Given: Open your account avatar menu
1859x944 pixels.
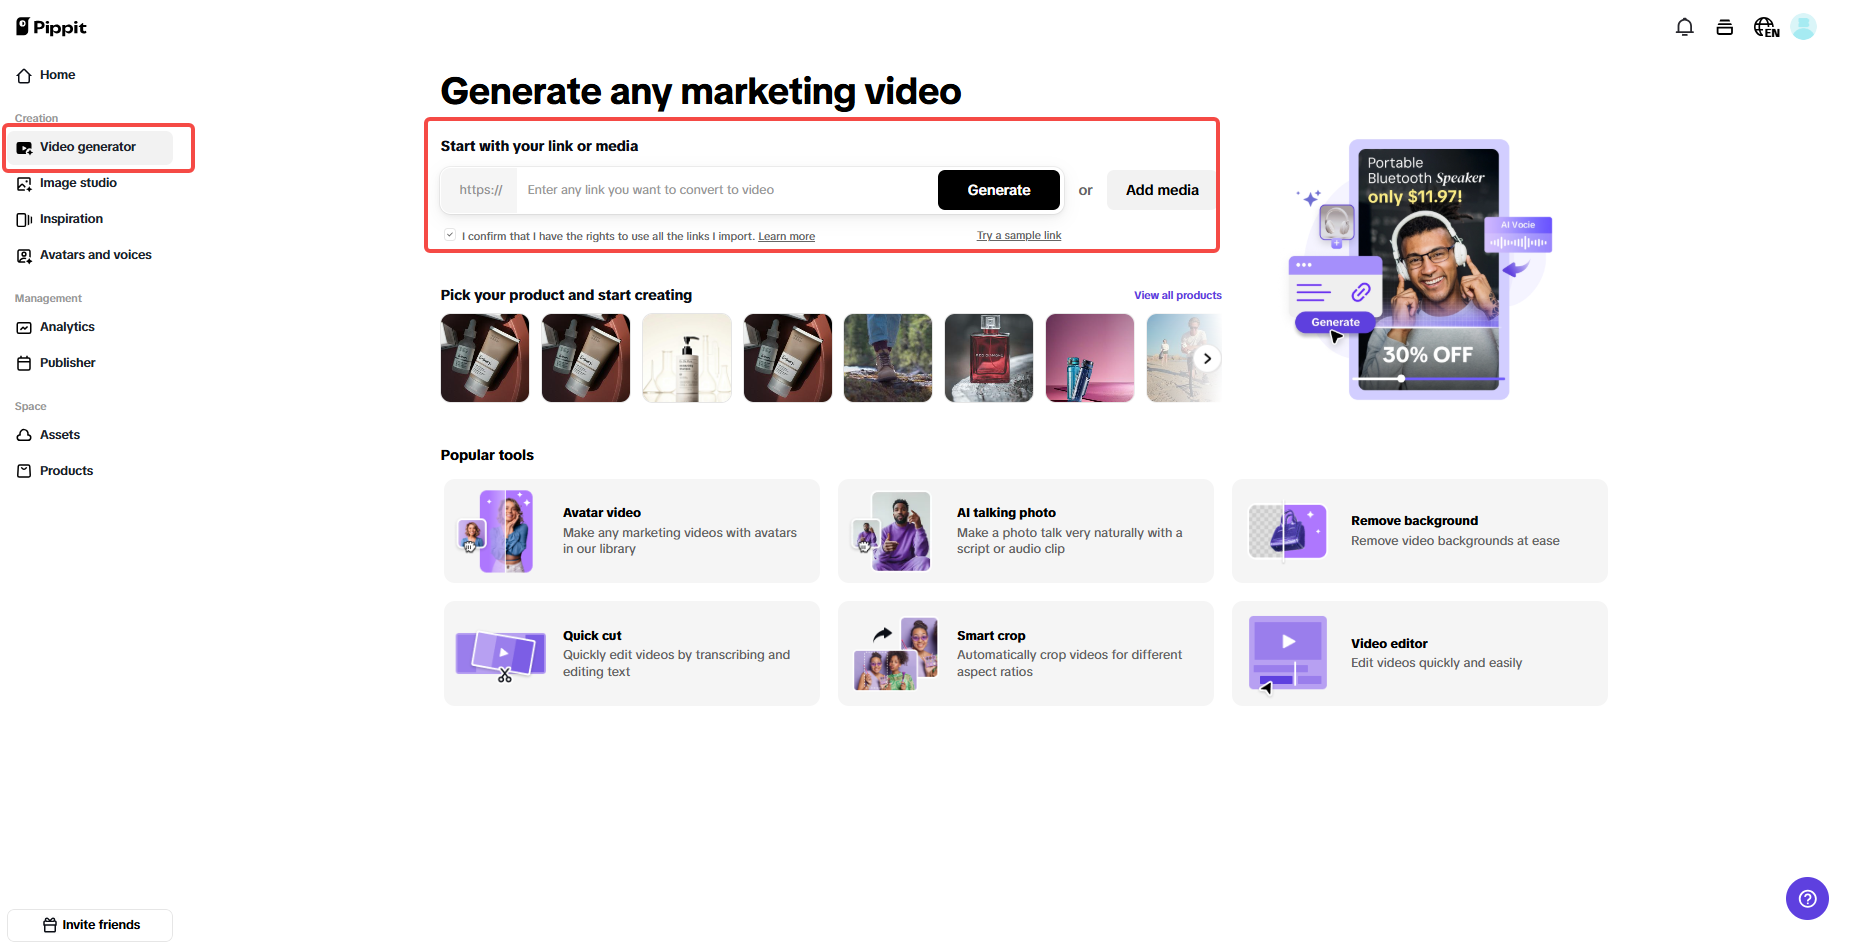Looking at the screenshot, I should (x=1804, y=27).
